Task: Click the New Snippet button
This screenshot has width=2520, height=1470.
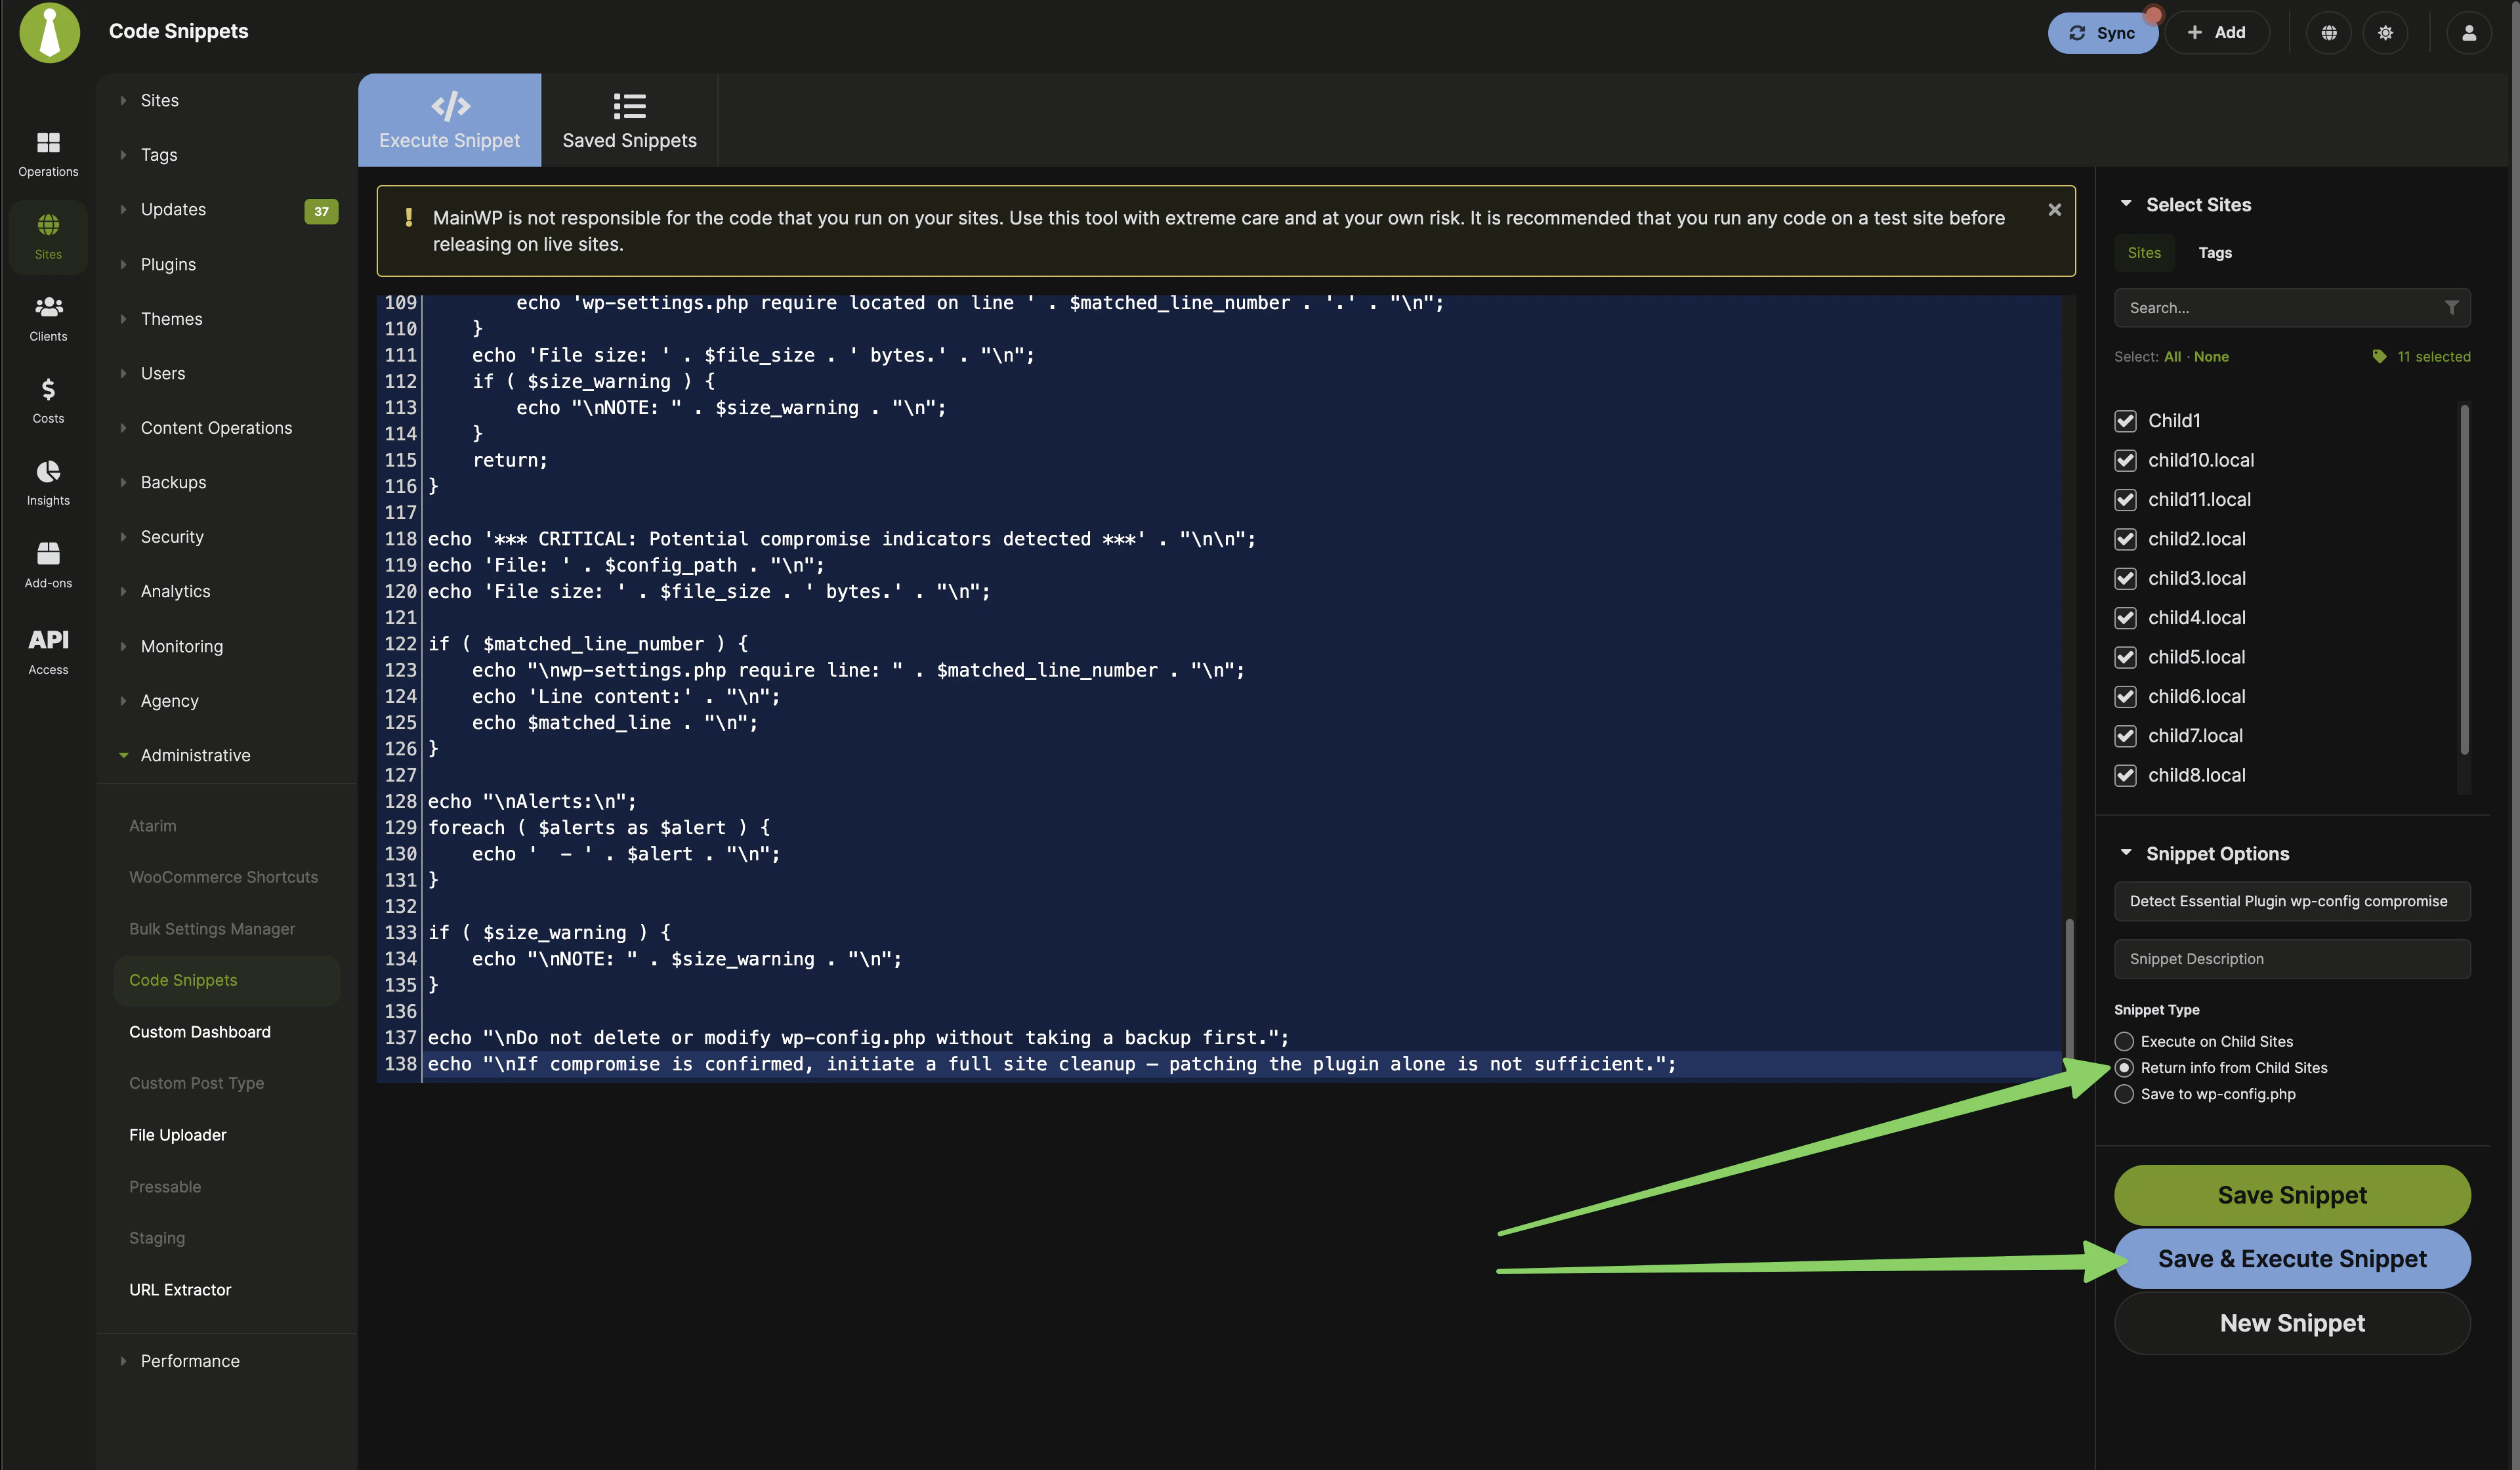Action: click(x=2292, y=1322)
